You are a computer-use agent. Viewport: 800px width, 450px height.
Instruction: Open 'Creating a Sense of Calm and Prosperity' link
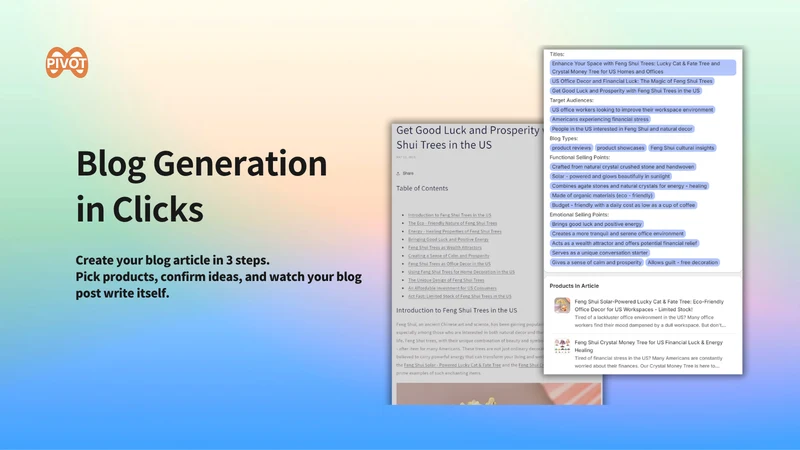tap(448, 256)
